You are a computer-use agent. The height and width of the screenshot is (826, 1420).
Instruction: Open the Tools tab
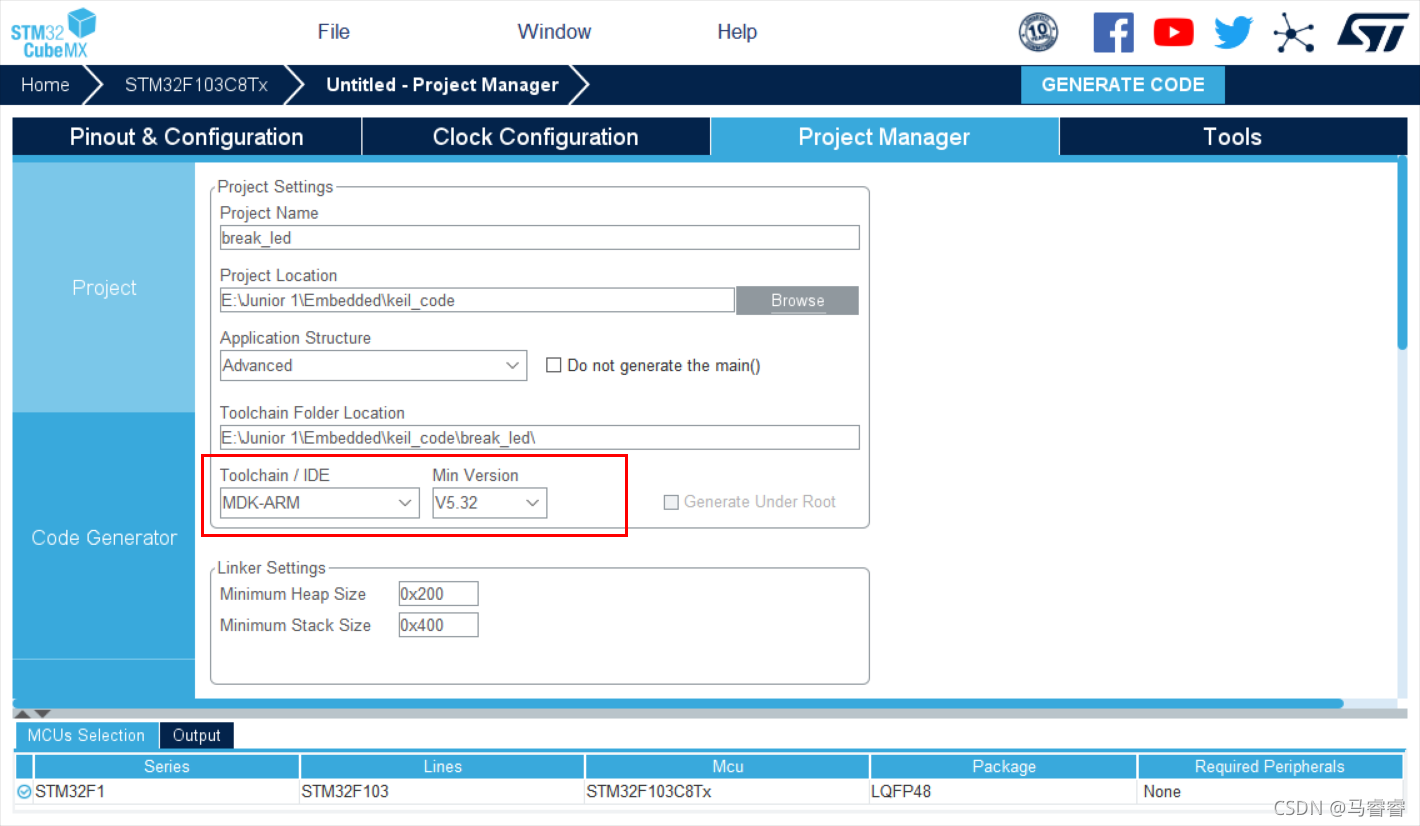click(x=1232, y=137)
